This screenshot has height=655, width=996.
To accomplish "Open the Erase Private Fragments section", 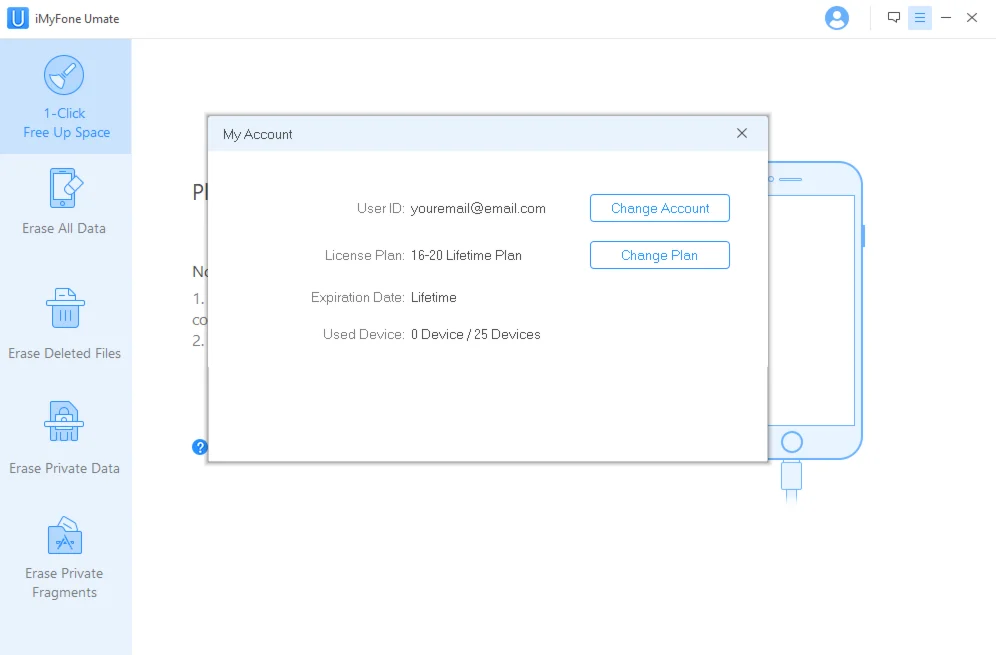I will (x=64, y=557).
